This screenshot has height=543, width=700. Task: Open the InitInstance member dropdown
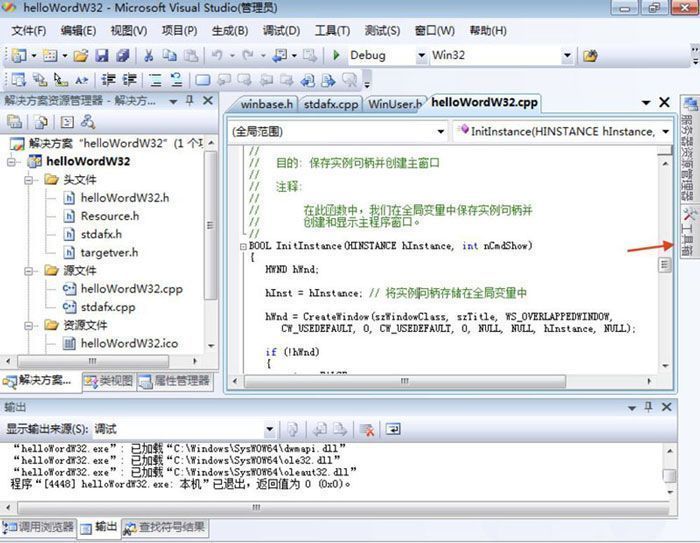tap(666, 132)
